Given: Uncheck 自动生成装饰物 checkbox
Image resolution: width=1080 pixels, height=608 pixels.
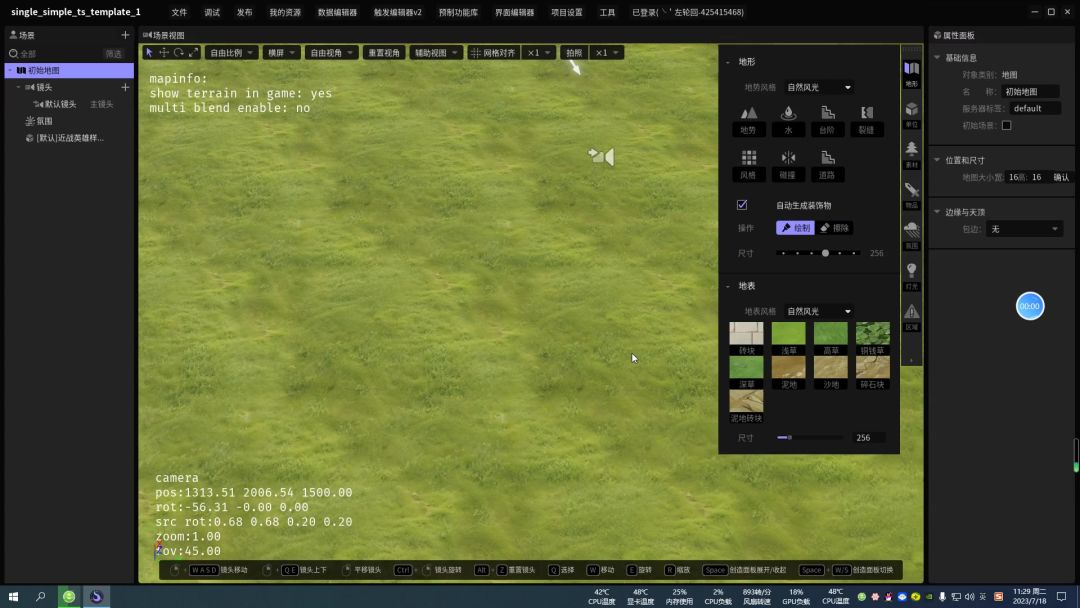Looking at the screenshot, I should pos(742,205).
